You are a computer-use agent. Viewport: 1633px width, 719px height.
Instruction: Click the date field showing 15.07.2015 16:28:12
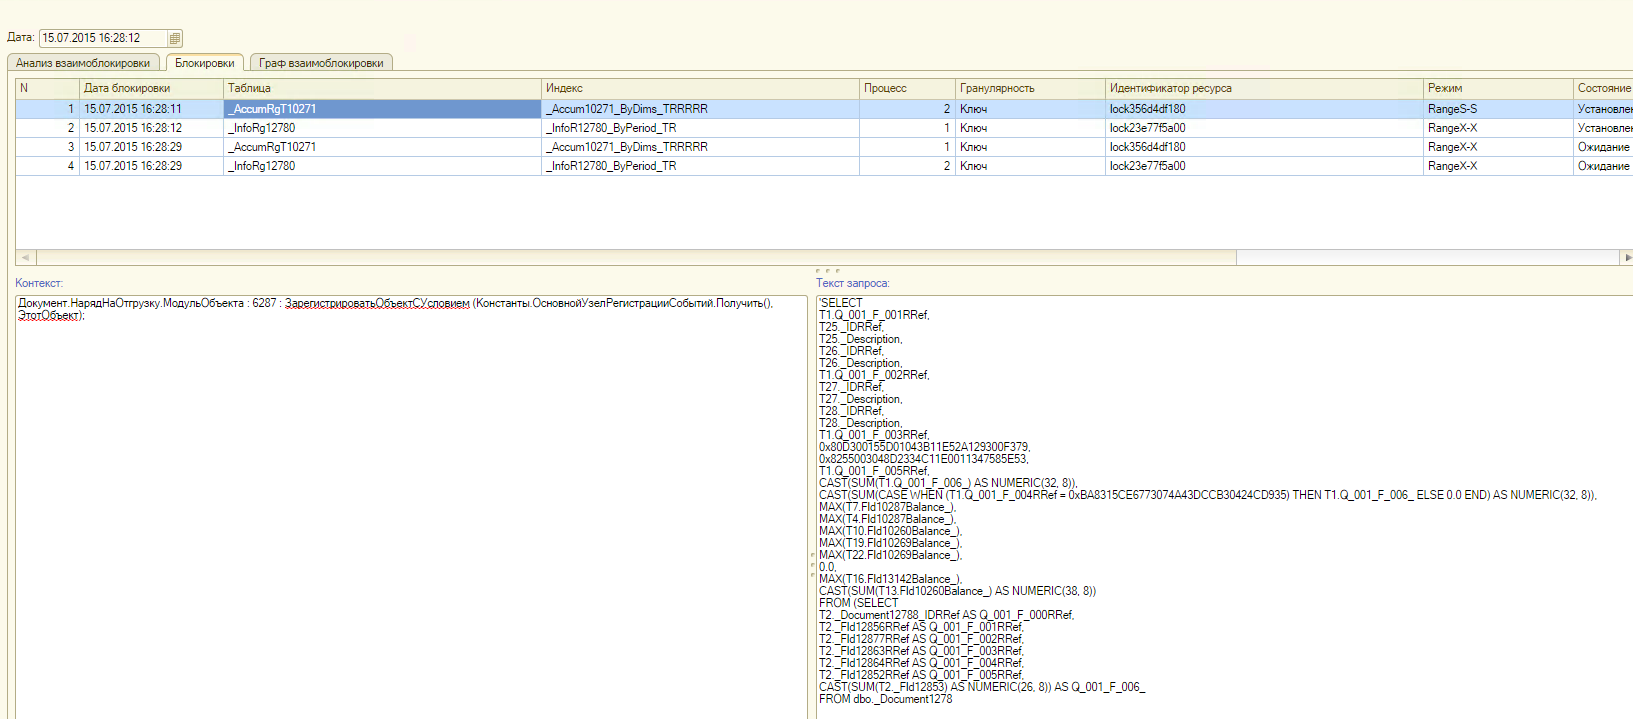pyautogui.click(x=103, y=38)
